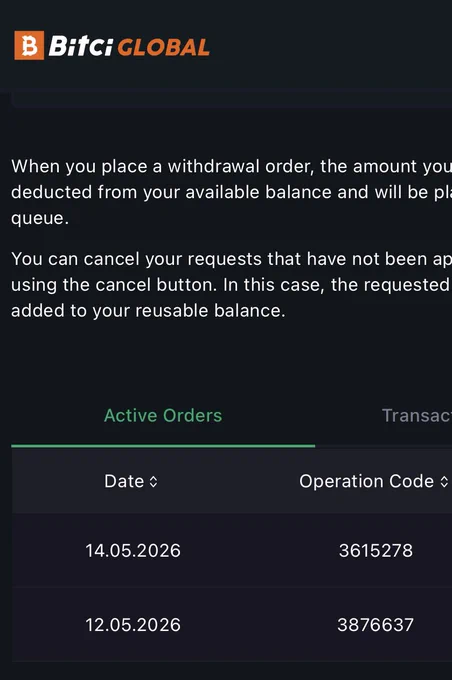The height and width of the screenshot is (680, 452).
Task: Click operation code 3615278
Action: tap(376, 551)
